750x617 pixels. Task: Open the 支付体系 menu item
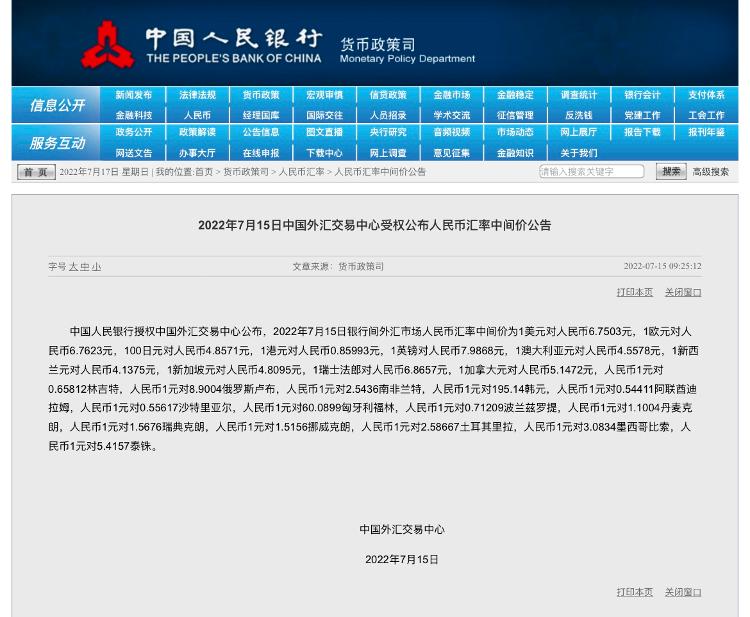coord(706,95)
